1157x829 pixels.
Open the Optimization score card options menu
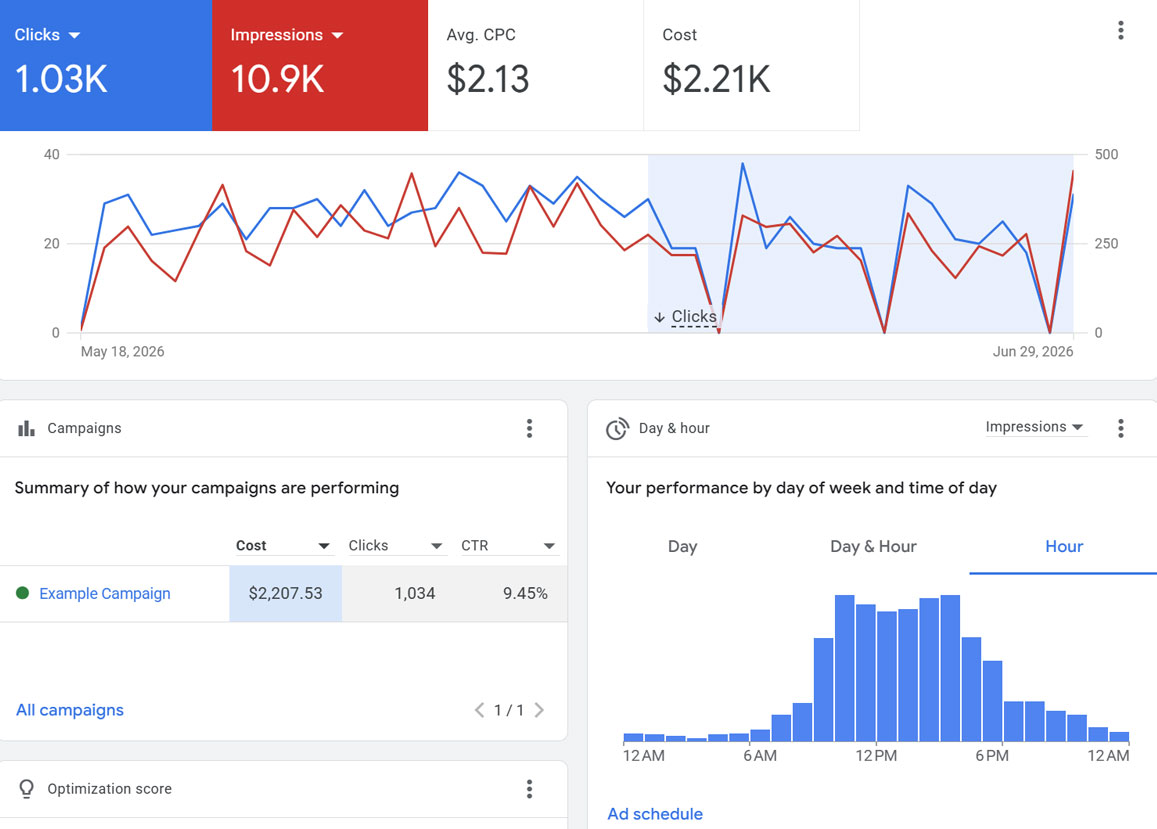529,788
